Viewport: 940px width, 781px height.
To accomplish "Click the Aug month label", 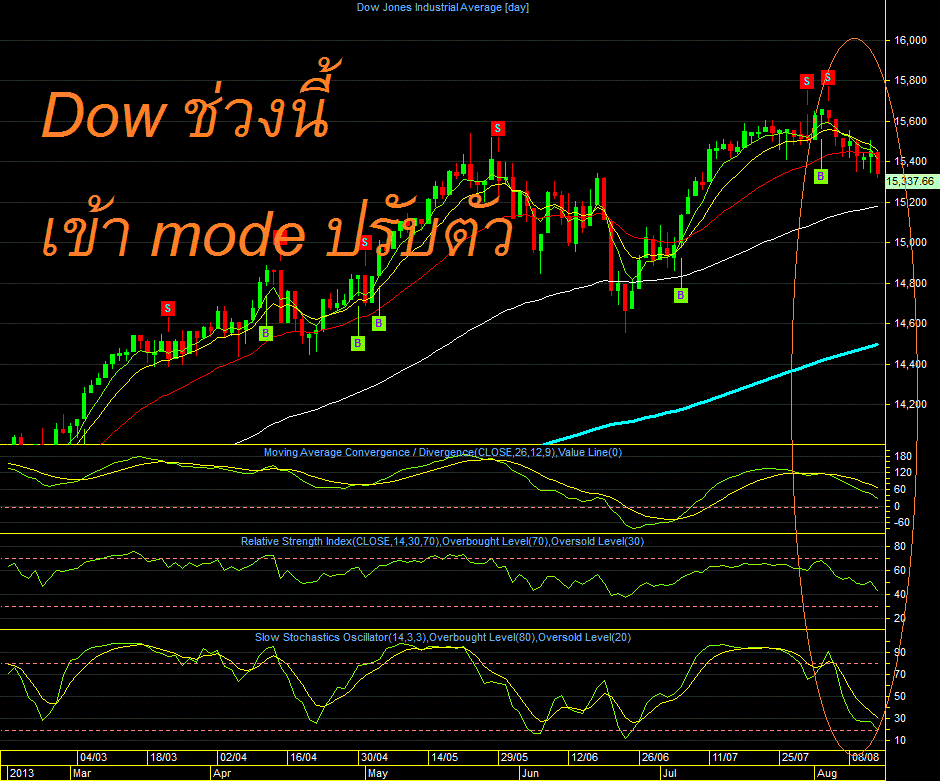I will tap(827, 773).
